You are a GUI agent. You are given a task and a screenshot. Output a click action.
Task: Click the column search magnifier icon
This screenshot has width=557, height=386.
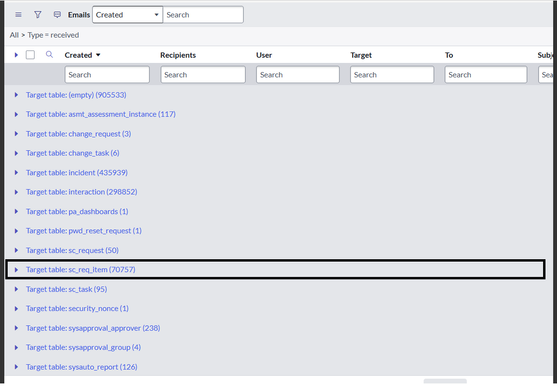(x=49, y=55)
